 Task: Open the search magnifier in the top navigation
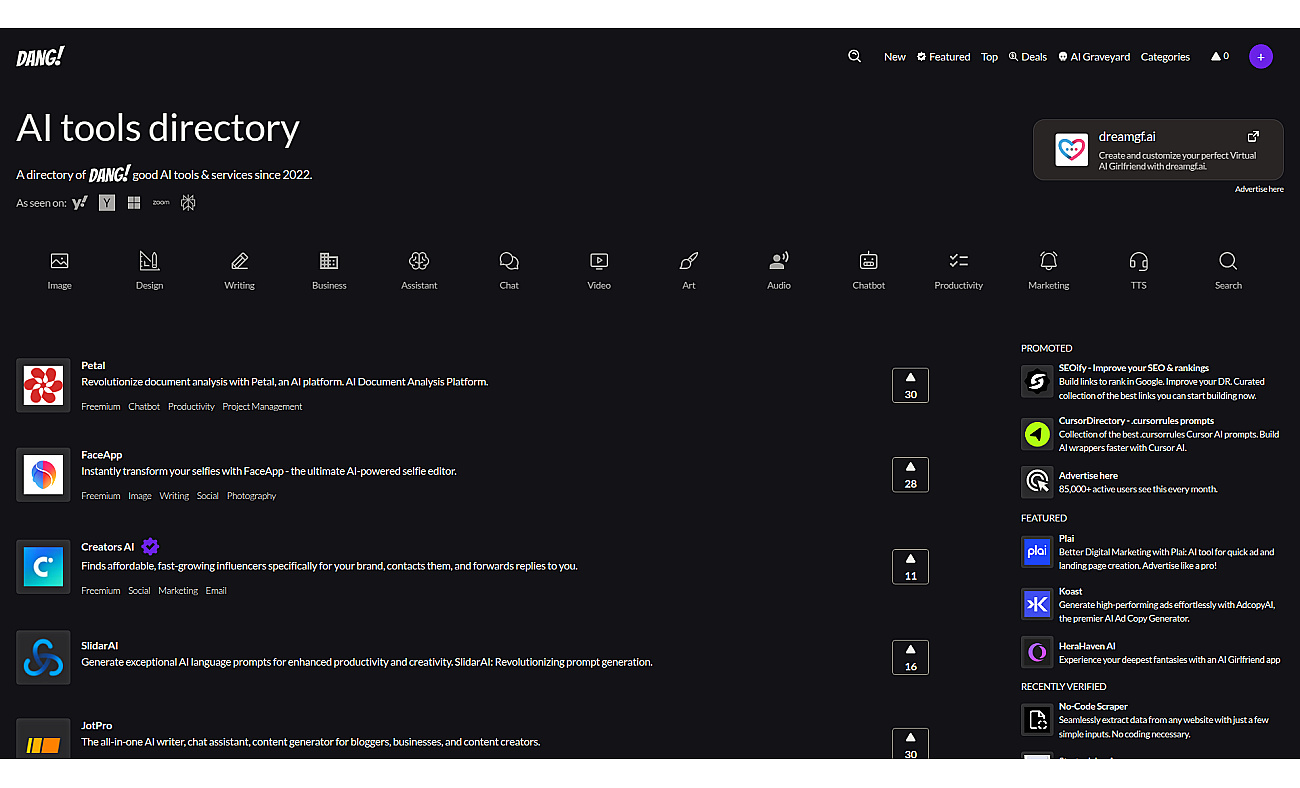[854, 56]
